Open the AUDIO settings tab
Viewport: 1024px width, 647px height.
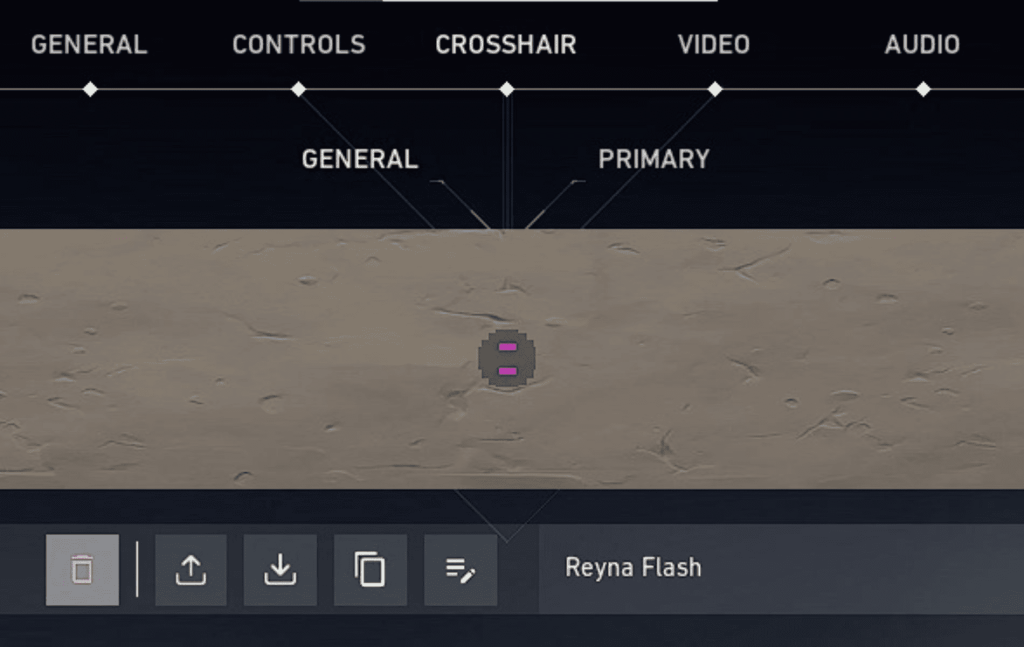(x=922, y=45)
